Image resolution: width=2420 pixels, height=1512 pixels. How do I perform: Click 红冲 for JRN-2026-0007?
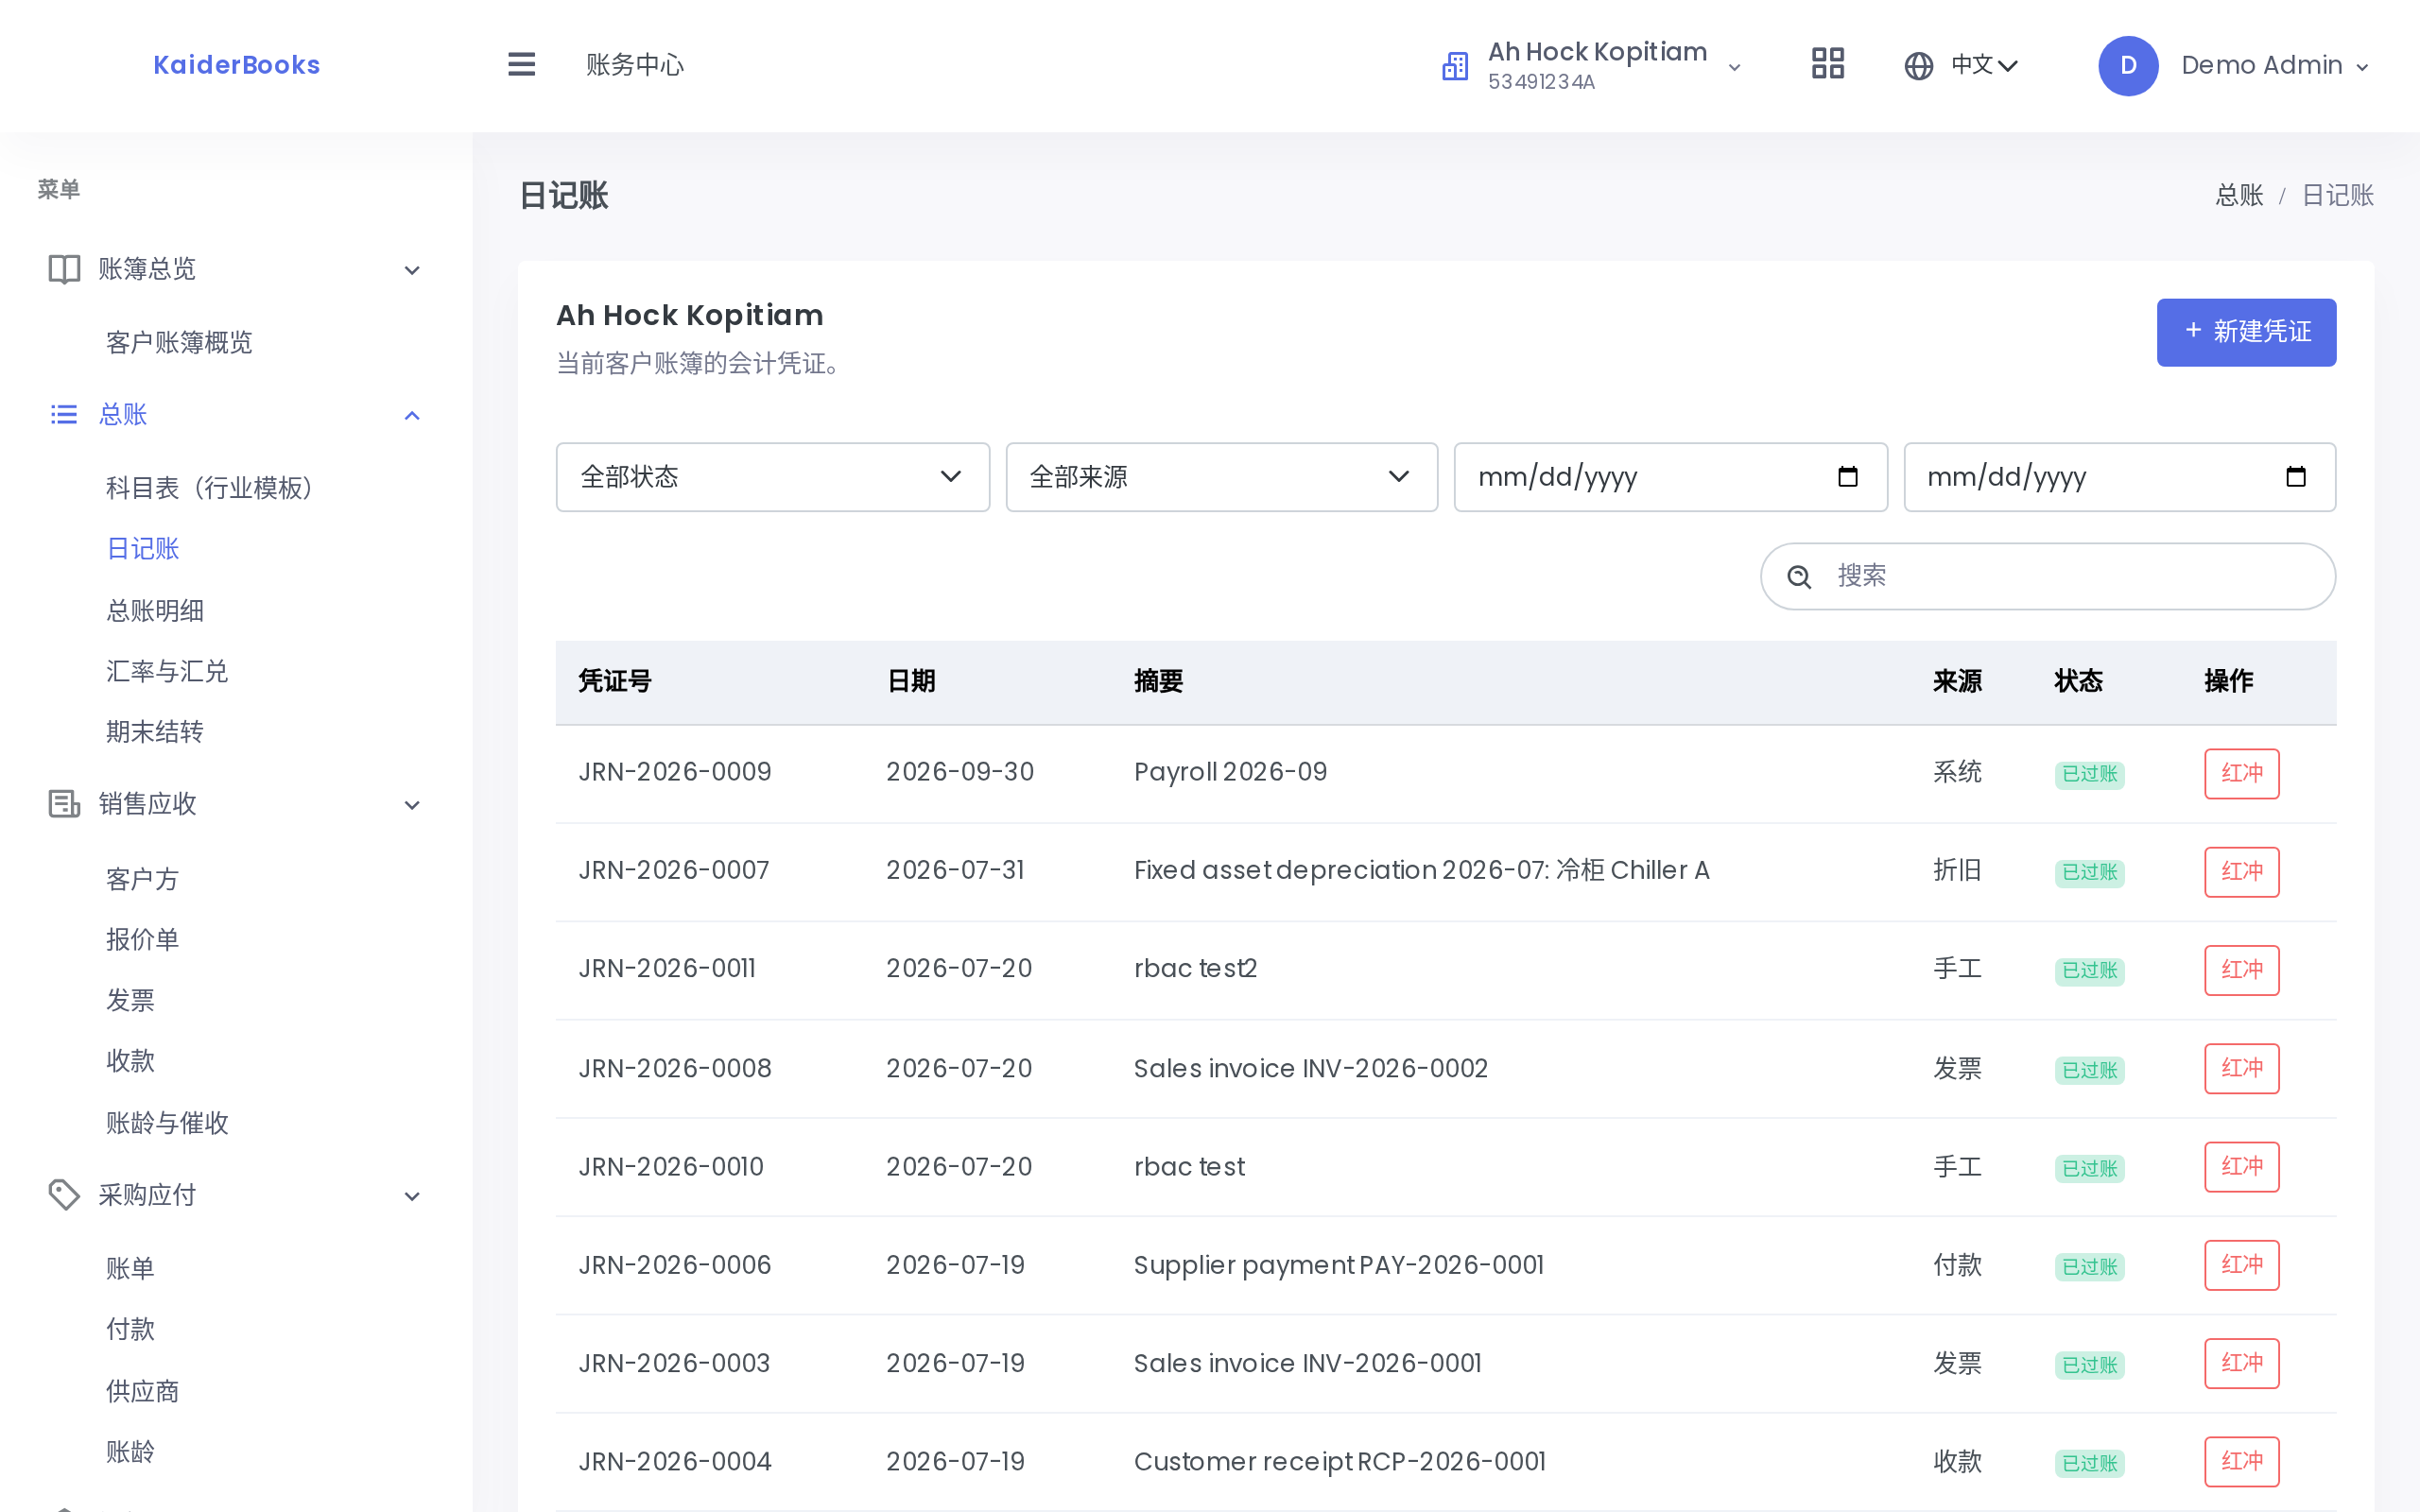click(2242, 872)
